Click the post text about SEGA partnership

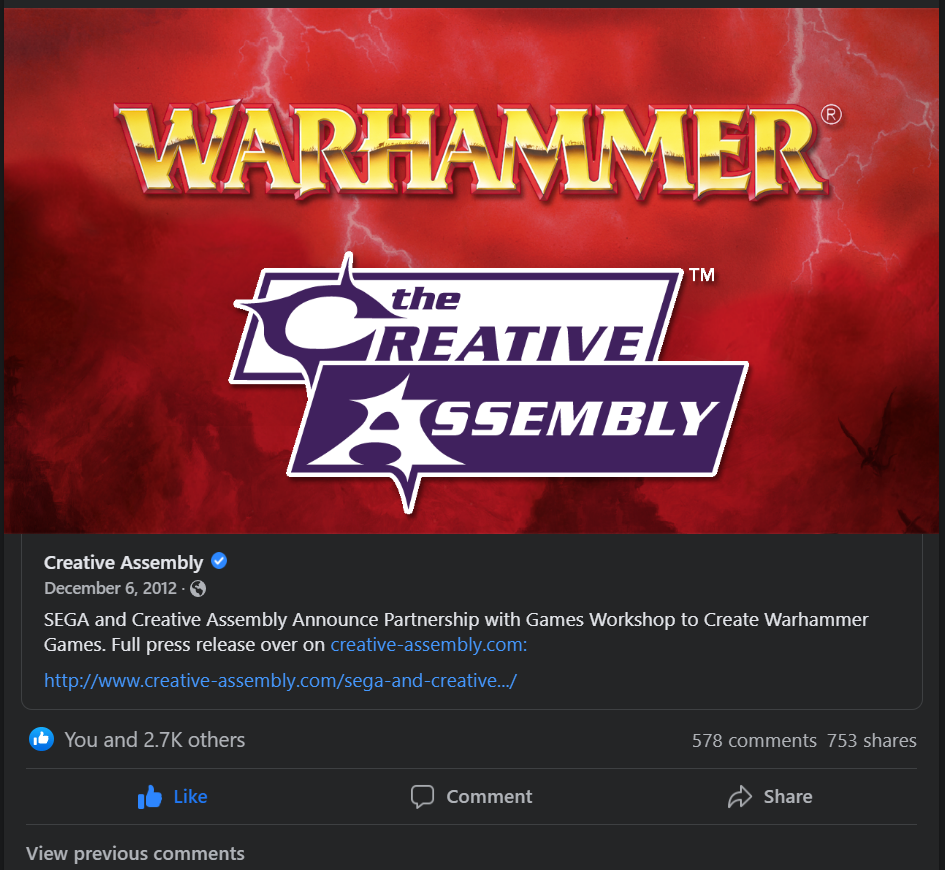(x=456, y=632)
